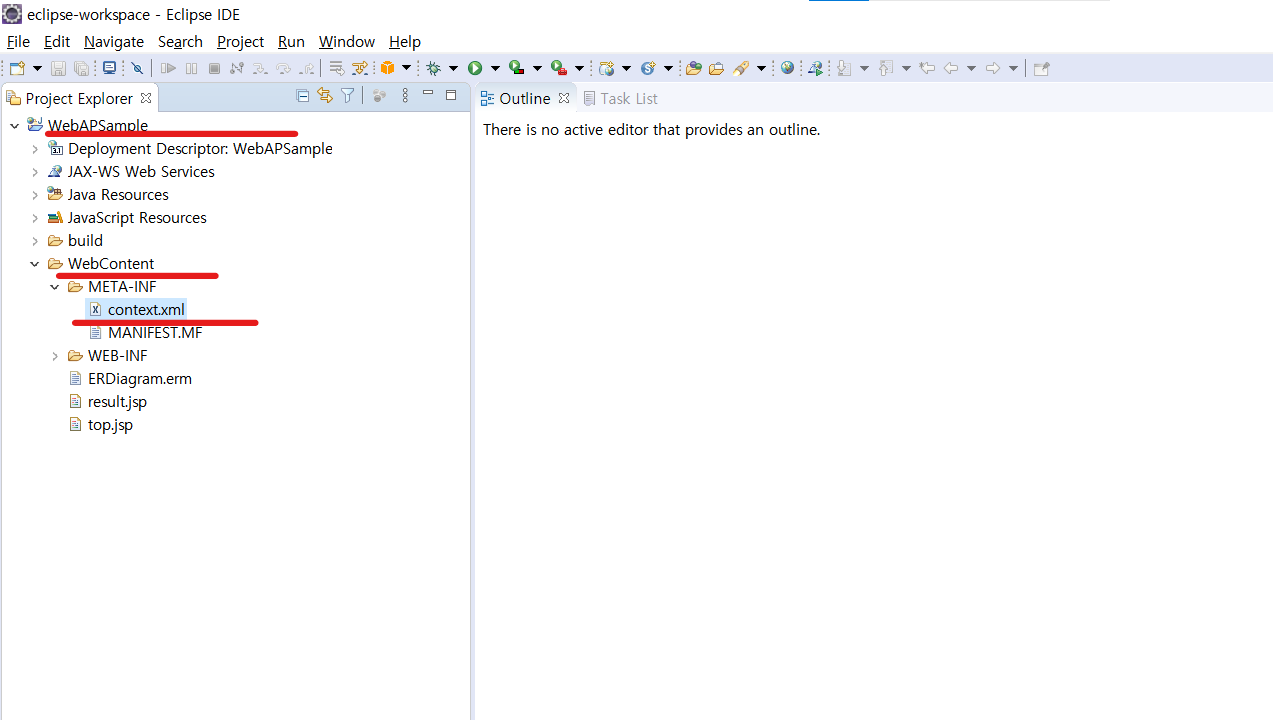Expand the JavaScript Resources node

(35, 217)
